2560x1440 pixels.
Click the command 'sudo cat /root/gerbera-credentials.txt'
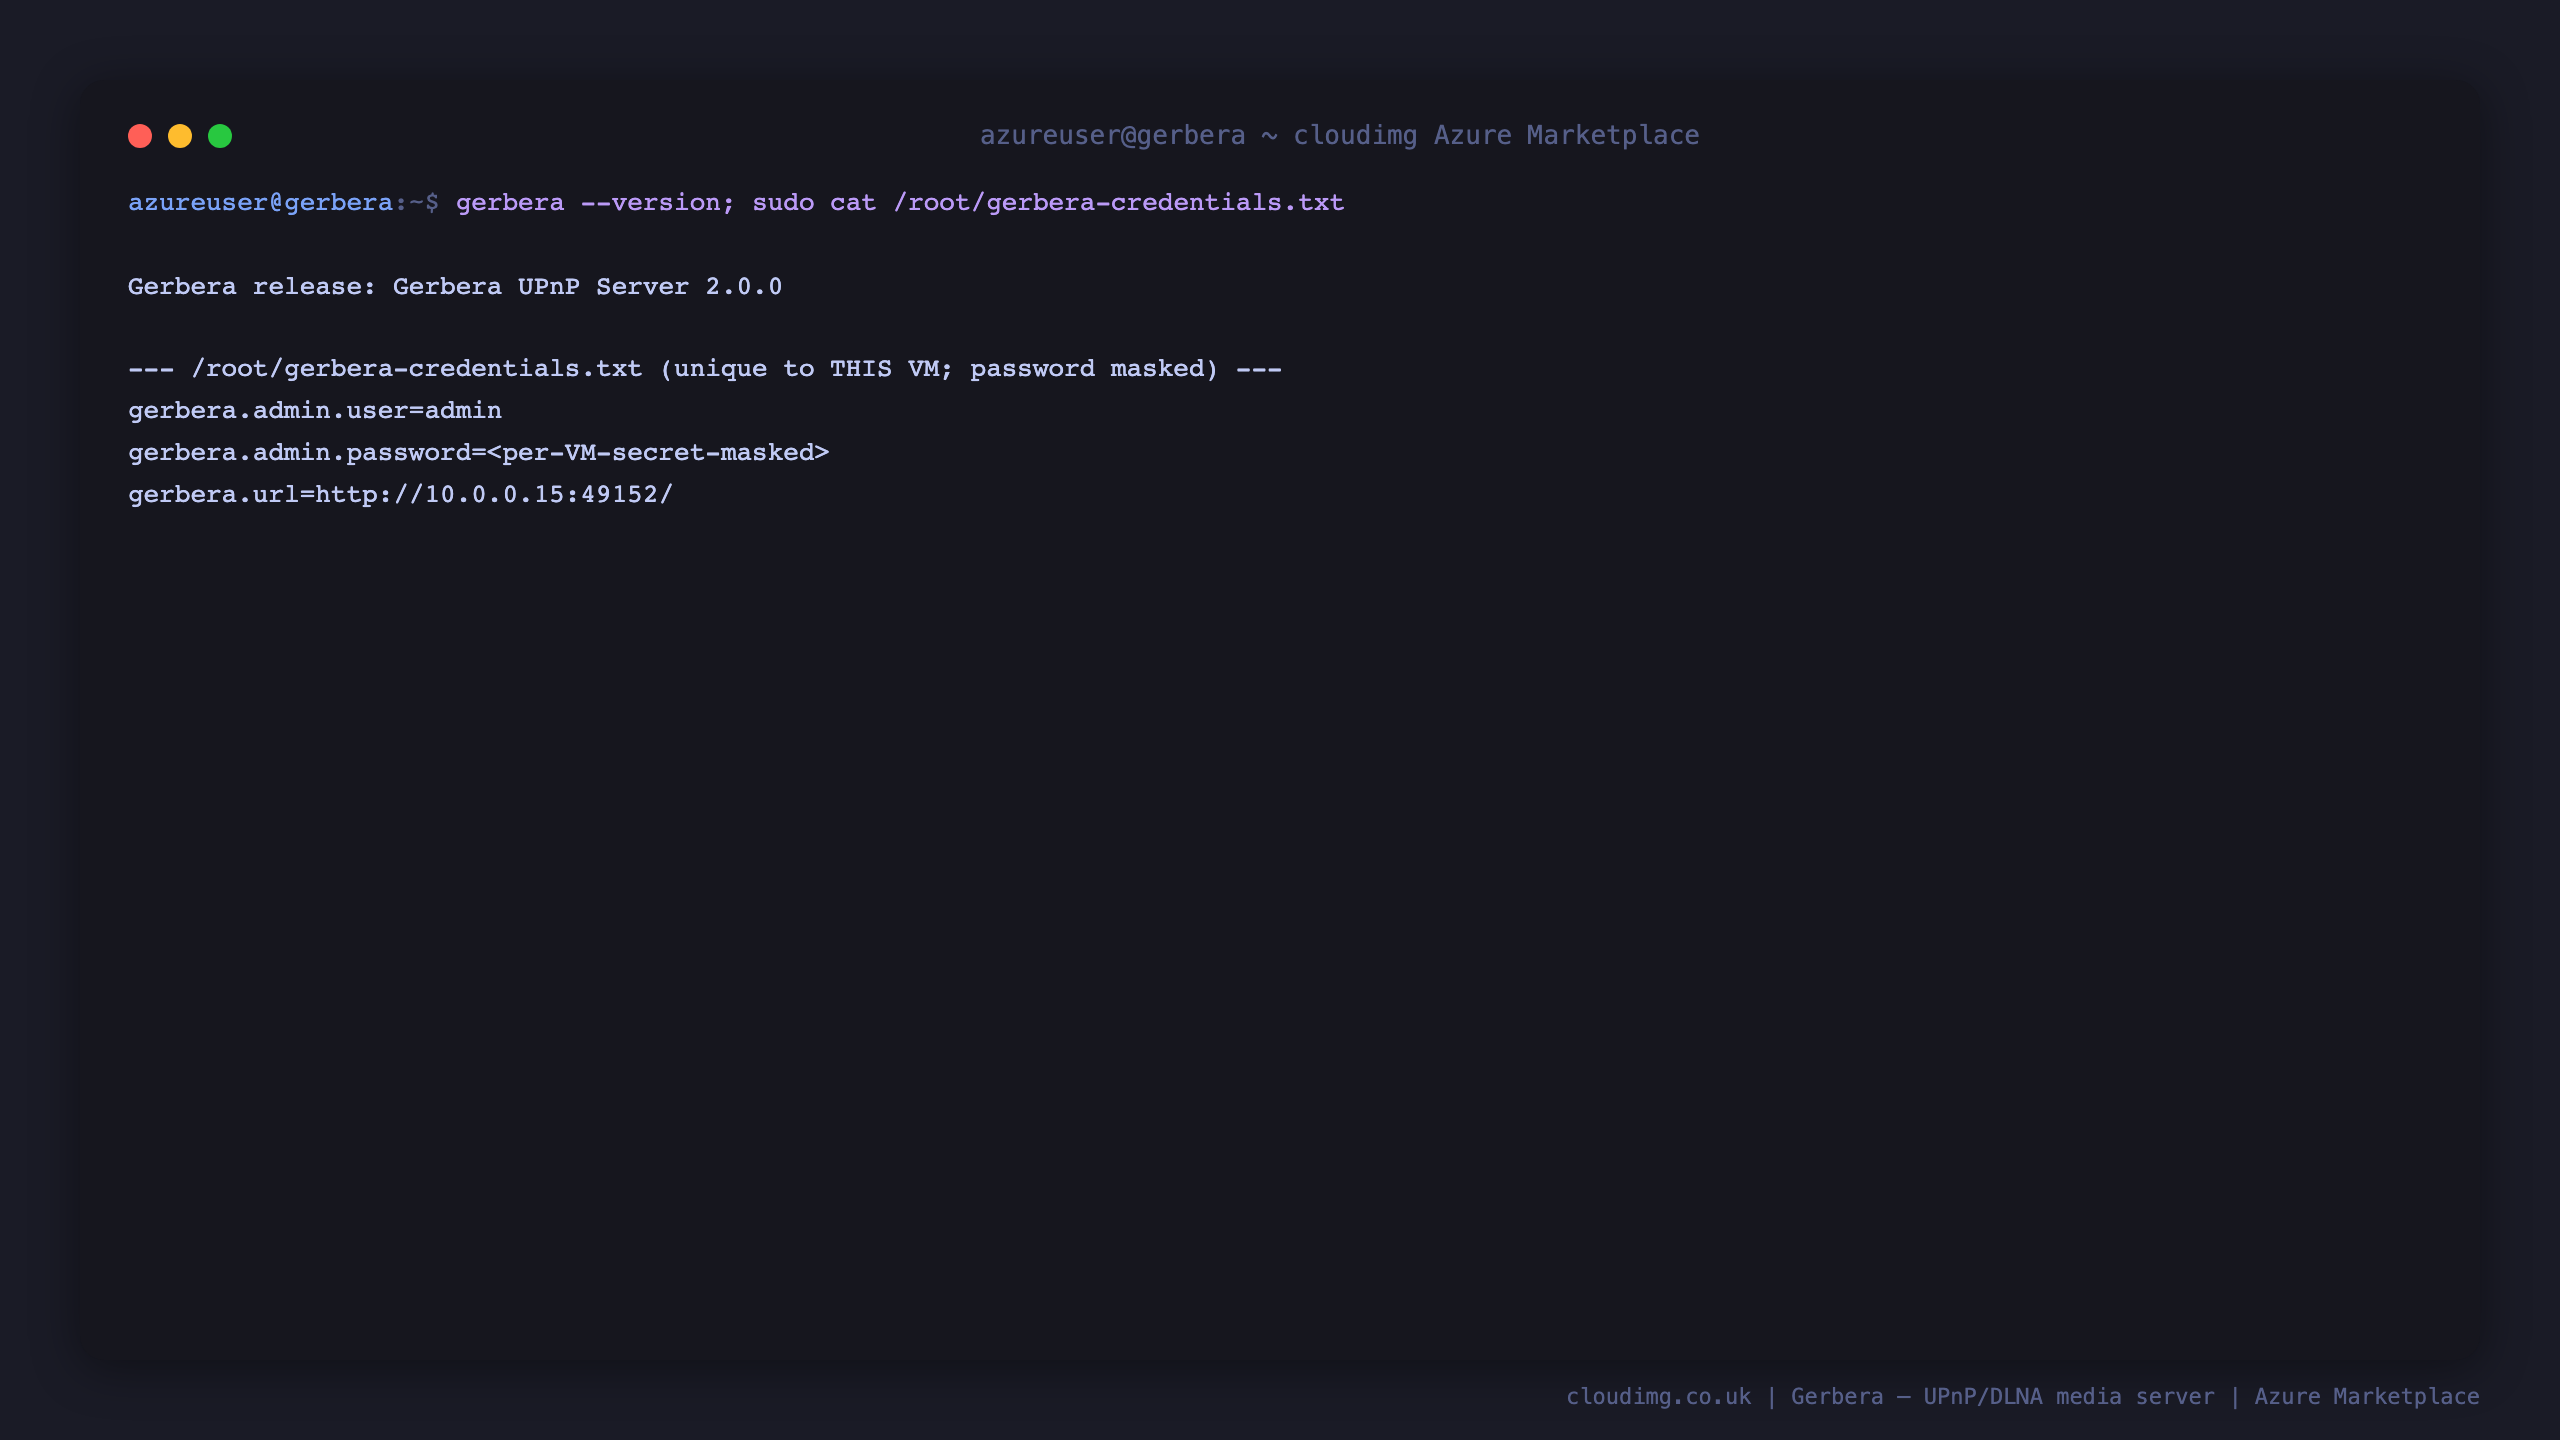pos(1048,203)
